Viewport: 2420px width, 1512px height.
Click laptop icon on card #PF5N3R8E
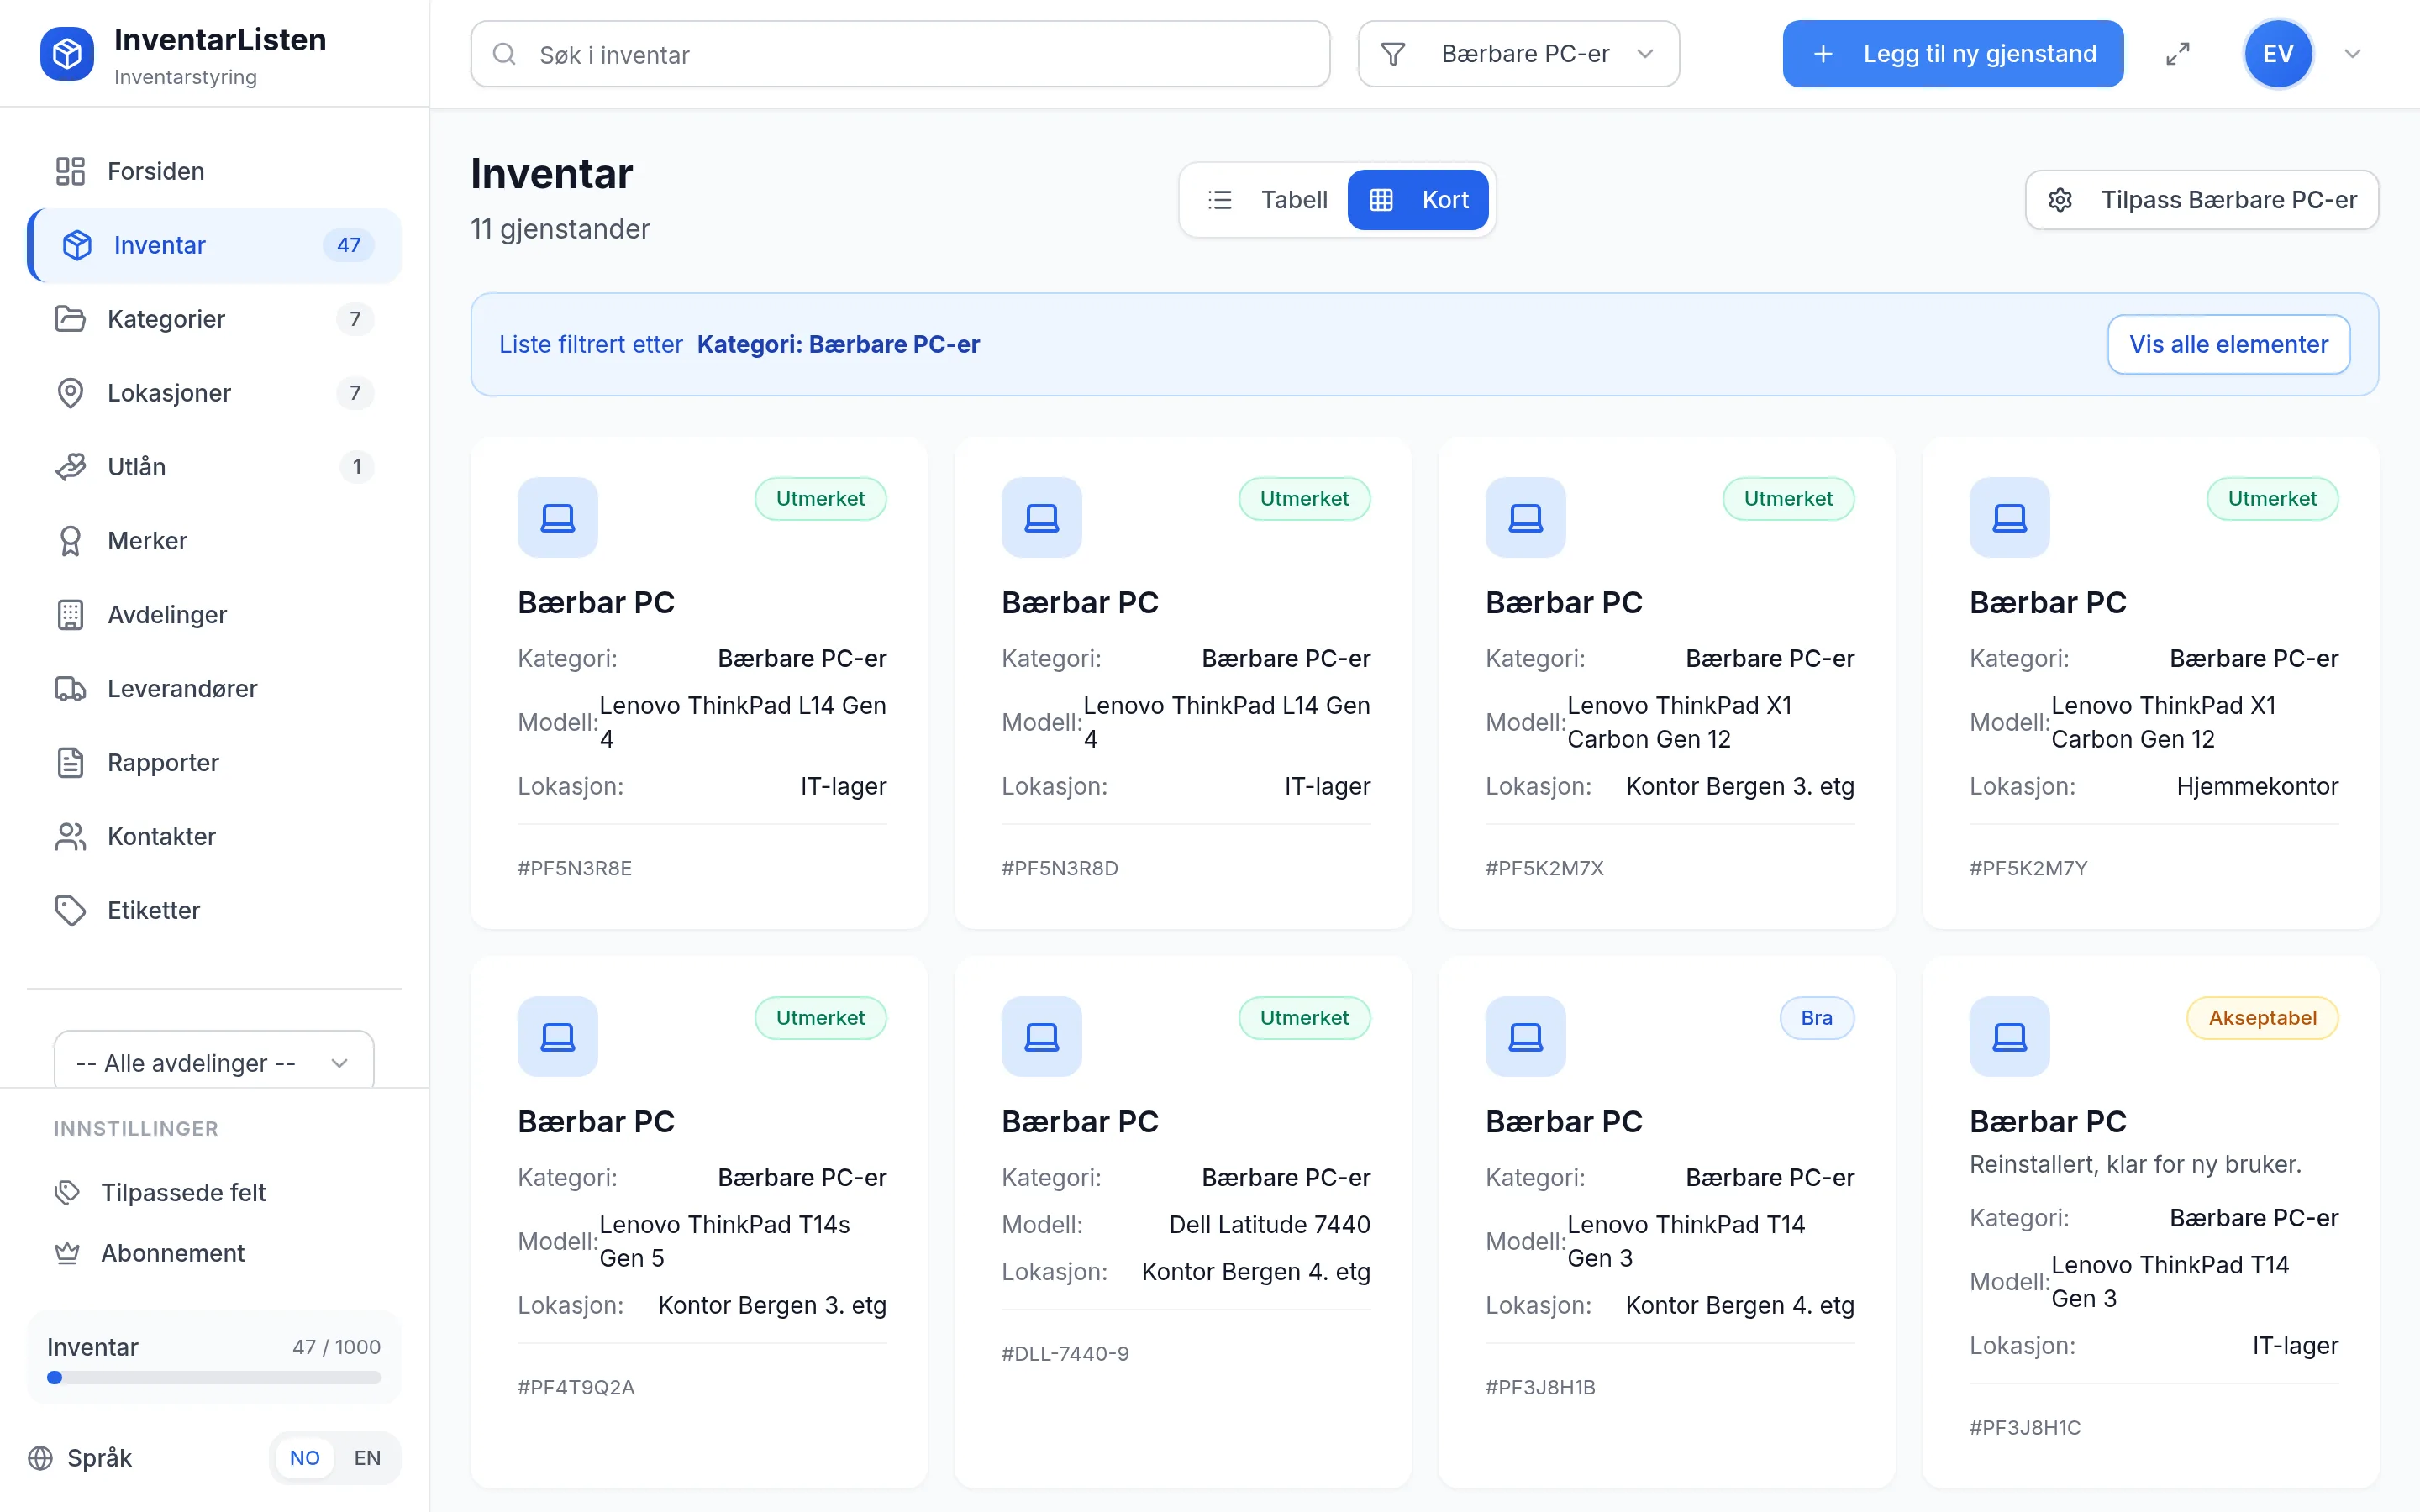coord(558,517)
